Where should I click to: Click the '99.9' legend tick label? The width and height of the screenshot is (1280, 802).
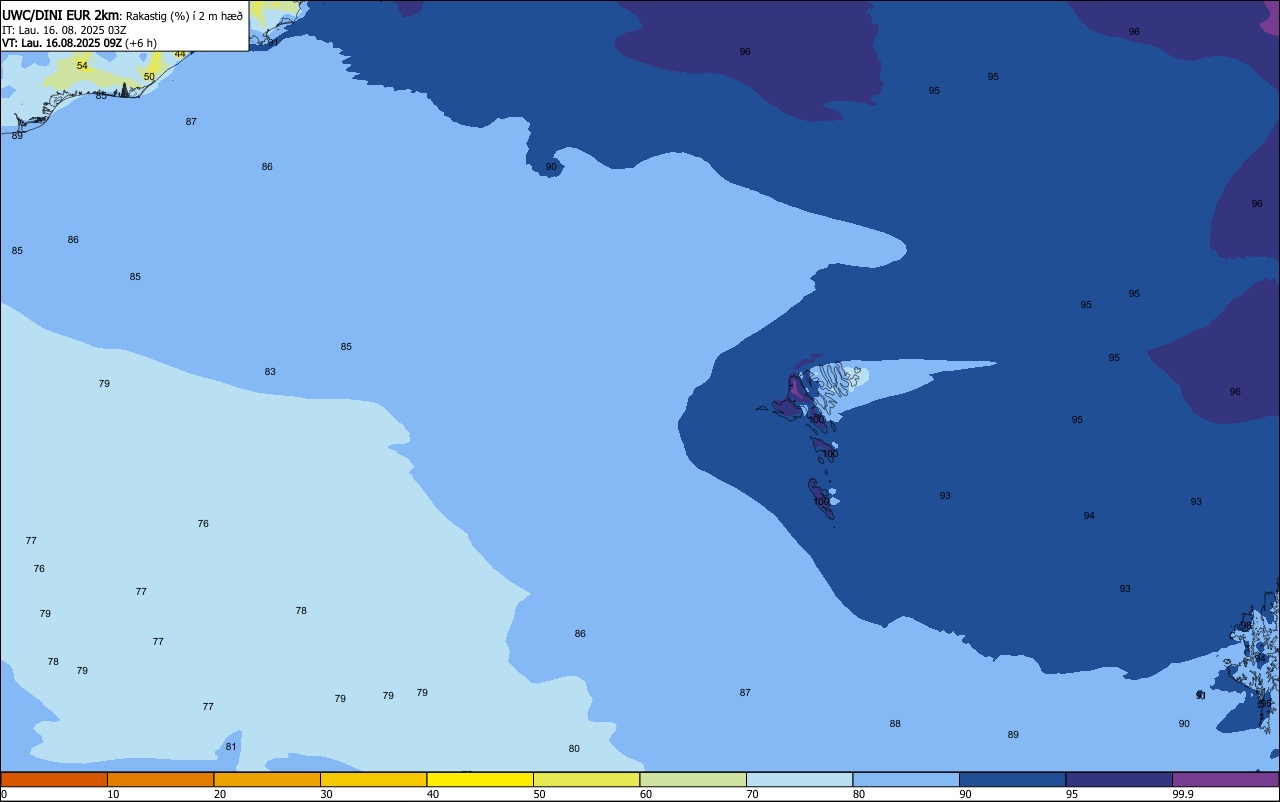tap(1183, 794)
